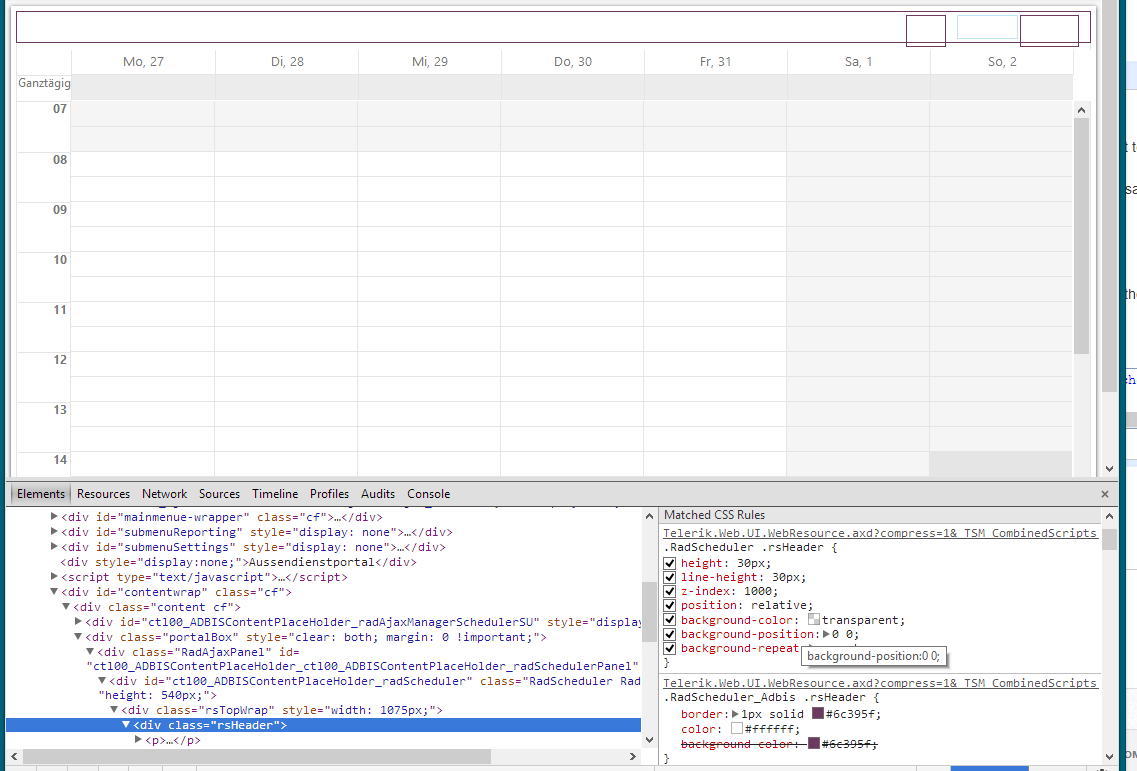The image size is (1137, 771).
Task: Toggle off the z-index: 1000 property
Action: (671, 592)
